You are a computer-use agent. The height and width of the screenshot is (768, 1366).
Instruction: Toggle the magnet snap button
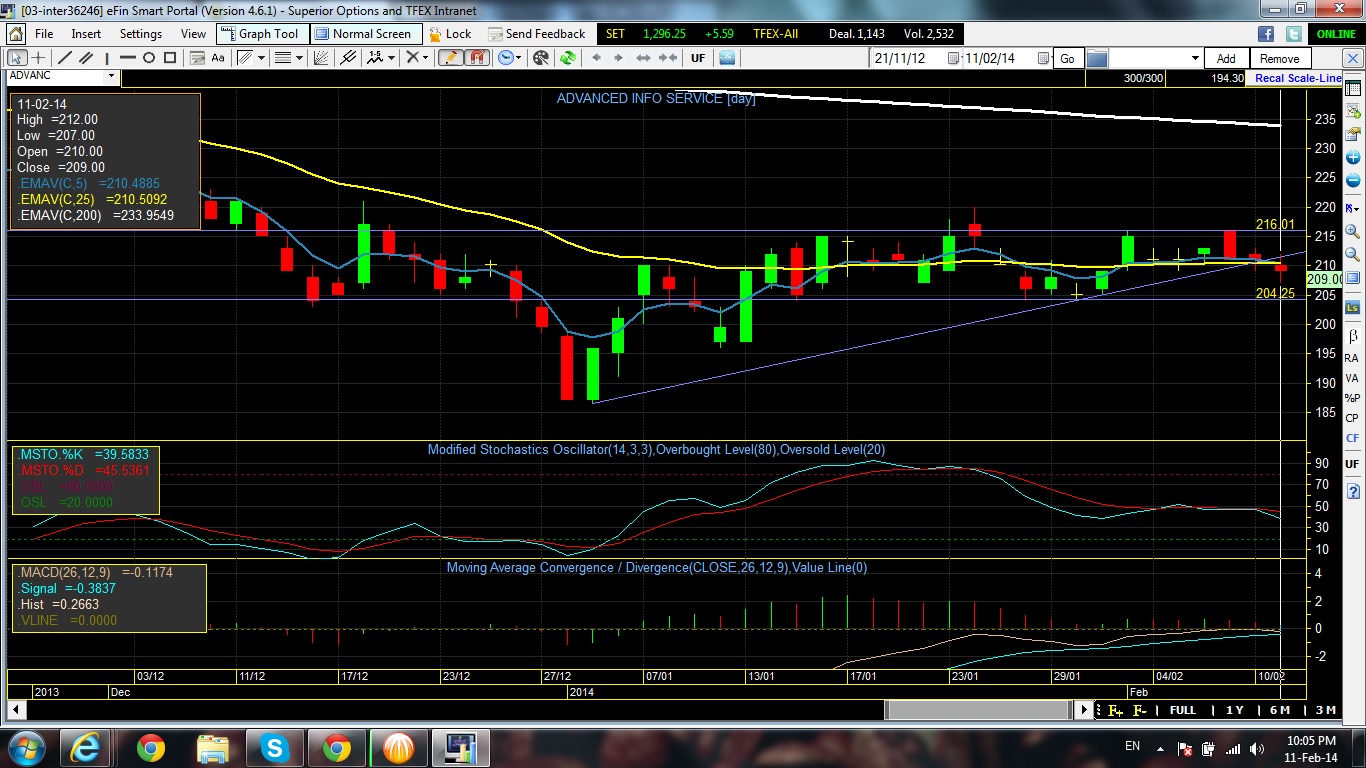[477, 58]
